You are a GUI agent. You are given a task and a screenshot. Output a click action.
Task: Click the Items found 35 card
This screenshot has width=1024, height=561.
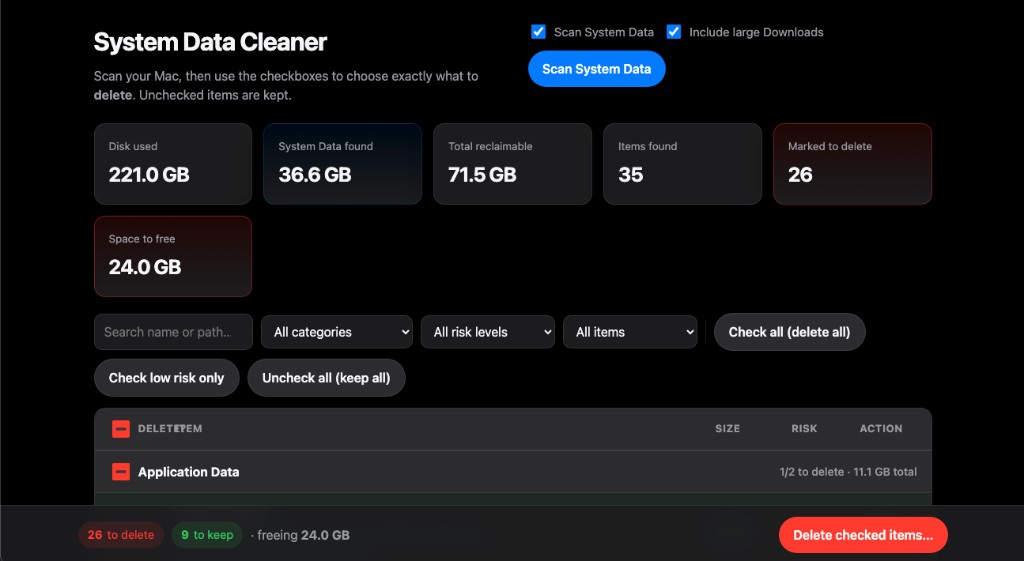pyautogui.click(x=682, y=164)
